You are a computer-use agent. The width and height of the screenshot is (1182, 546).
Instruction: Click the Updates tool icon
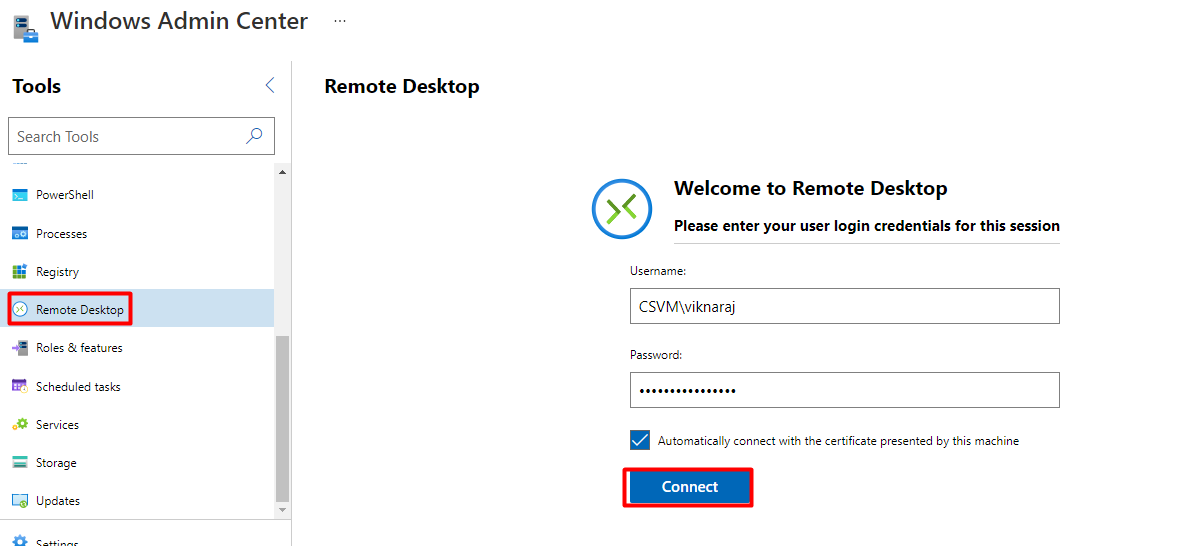coord(20,501)
